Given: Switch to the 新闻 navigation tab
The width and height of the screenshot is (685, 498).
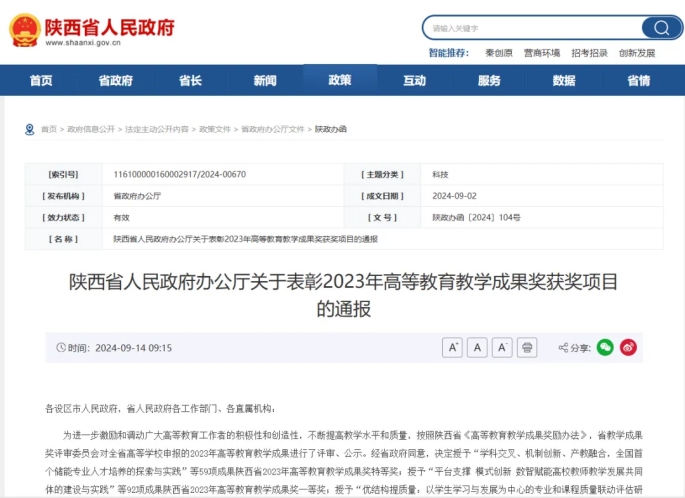Looking at the screenshot, I should click(265, 81).
